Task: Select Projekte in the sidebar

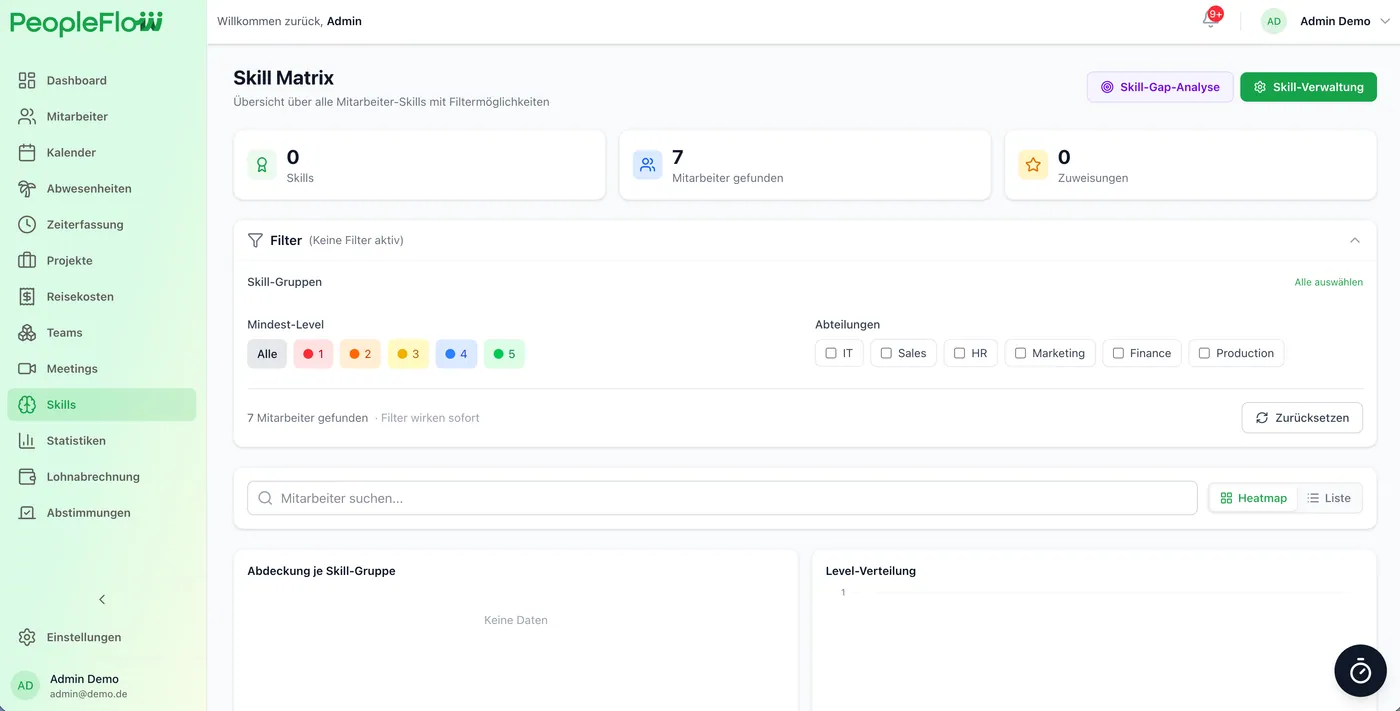Action: click(101, 260)
